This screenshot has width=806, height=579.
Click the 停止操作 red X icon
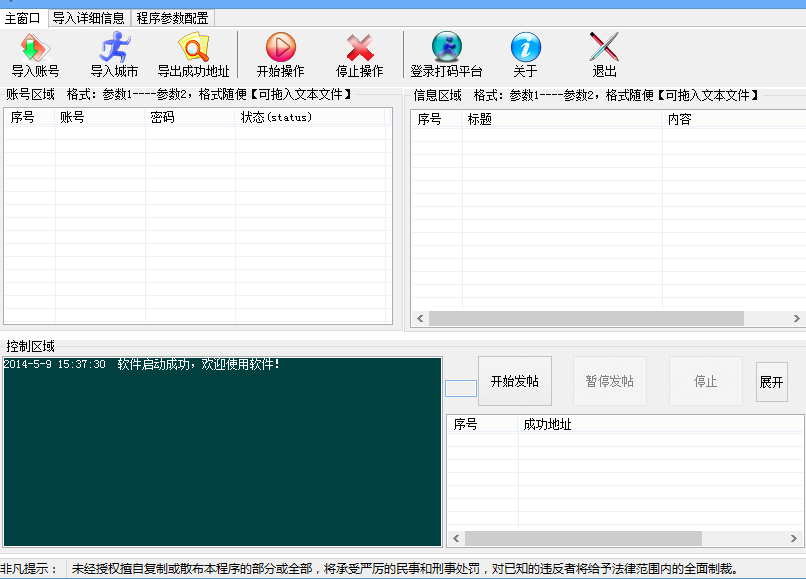359,47
